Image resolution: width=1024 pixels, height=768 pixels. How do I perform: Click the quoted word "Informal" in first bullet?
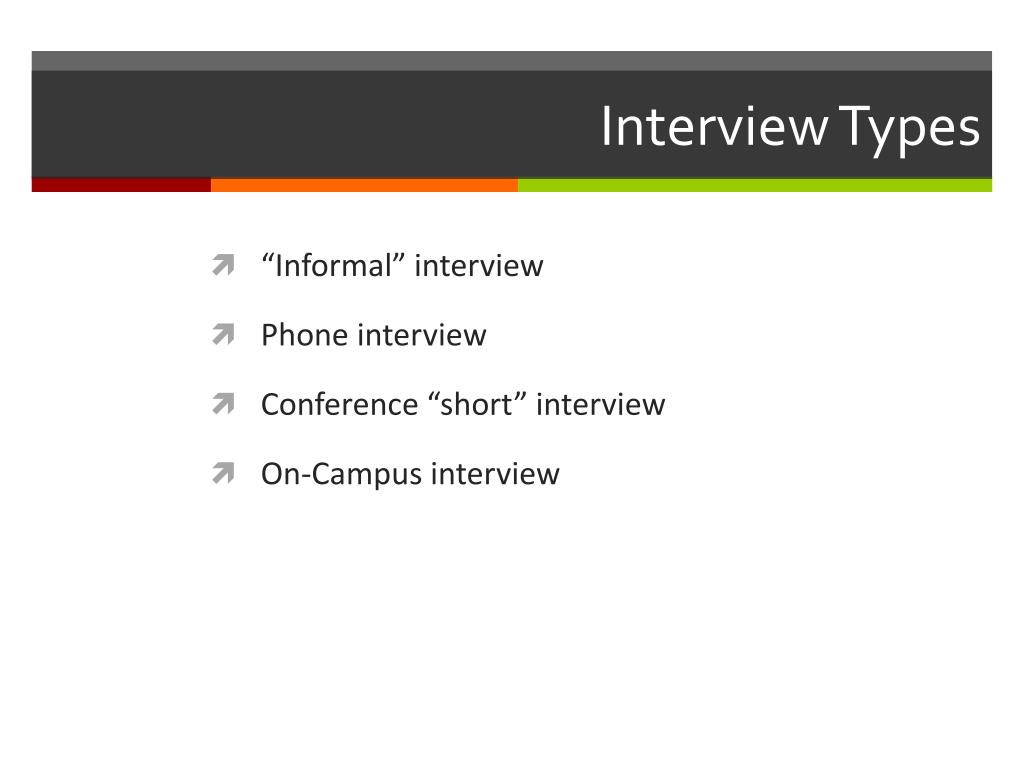pyautogui.click(x=333, y=266)
